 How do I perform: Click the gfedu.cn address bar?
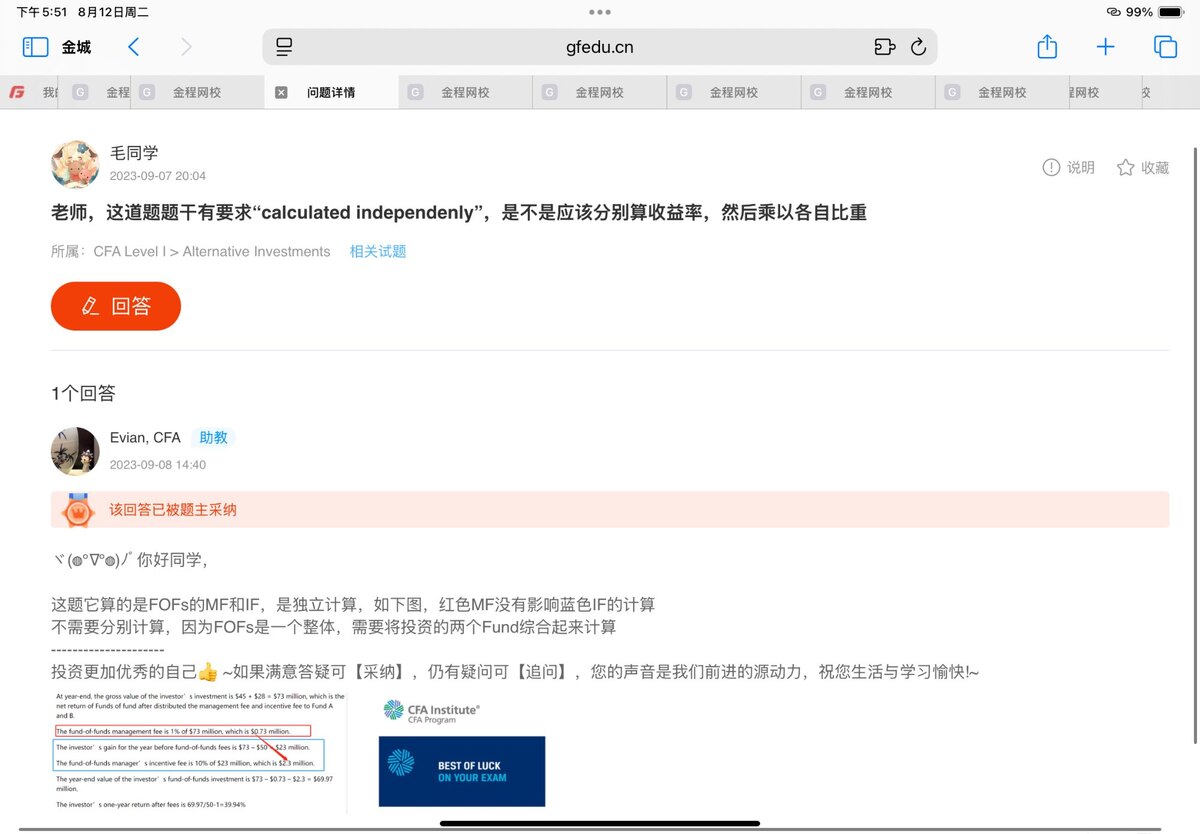pos(600,47)
